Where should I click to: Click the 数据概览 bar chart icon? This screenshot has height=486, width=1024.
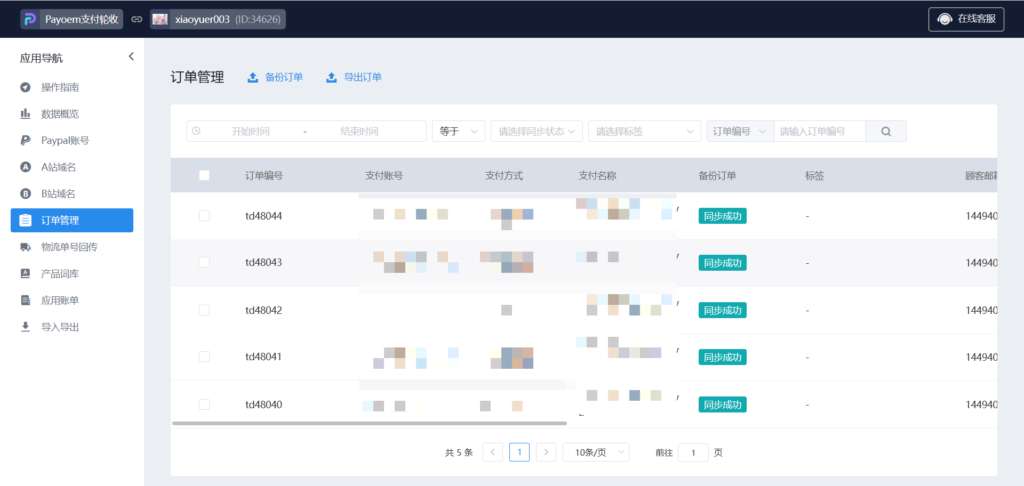(25, 114)
